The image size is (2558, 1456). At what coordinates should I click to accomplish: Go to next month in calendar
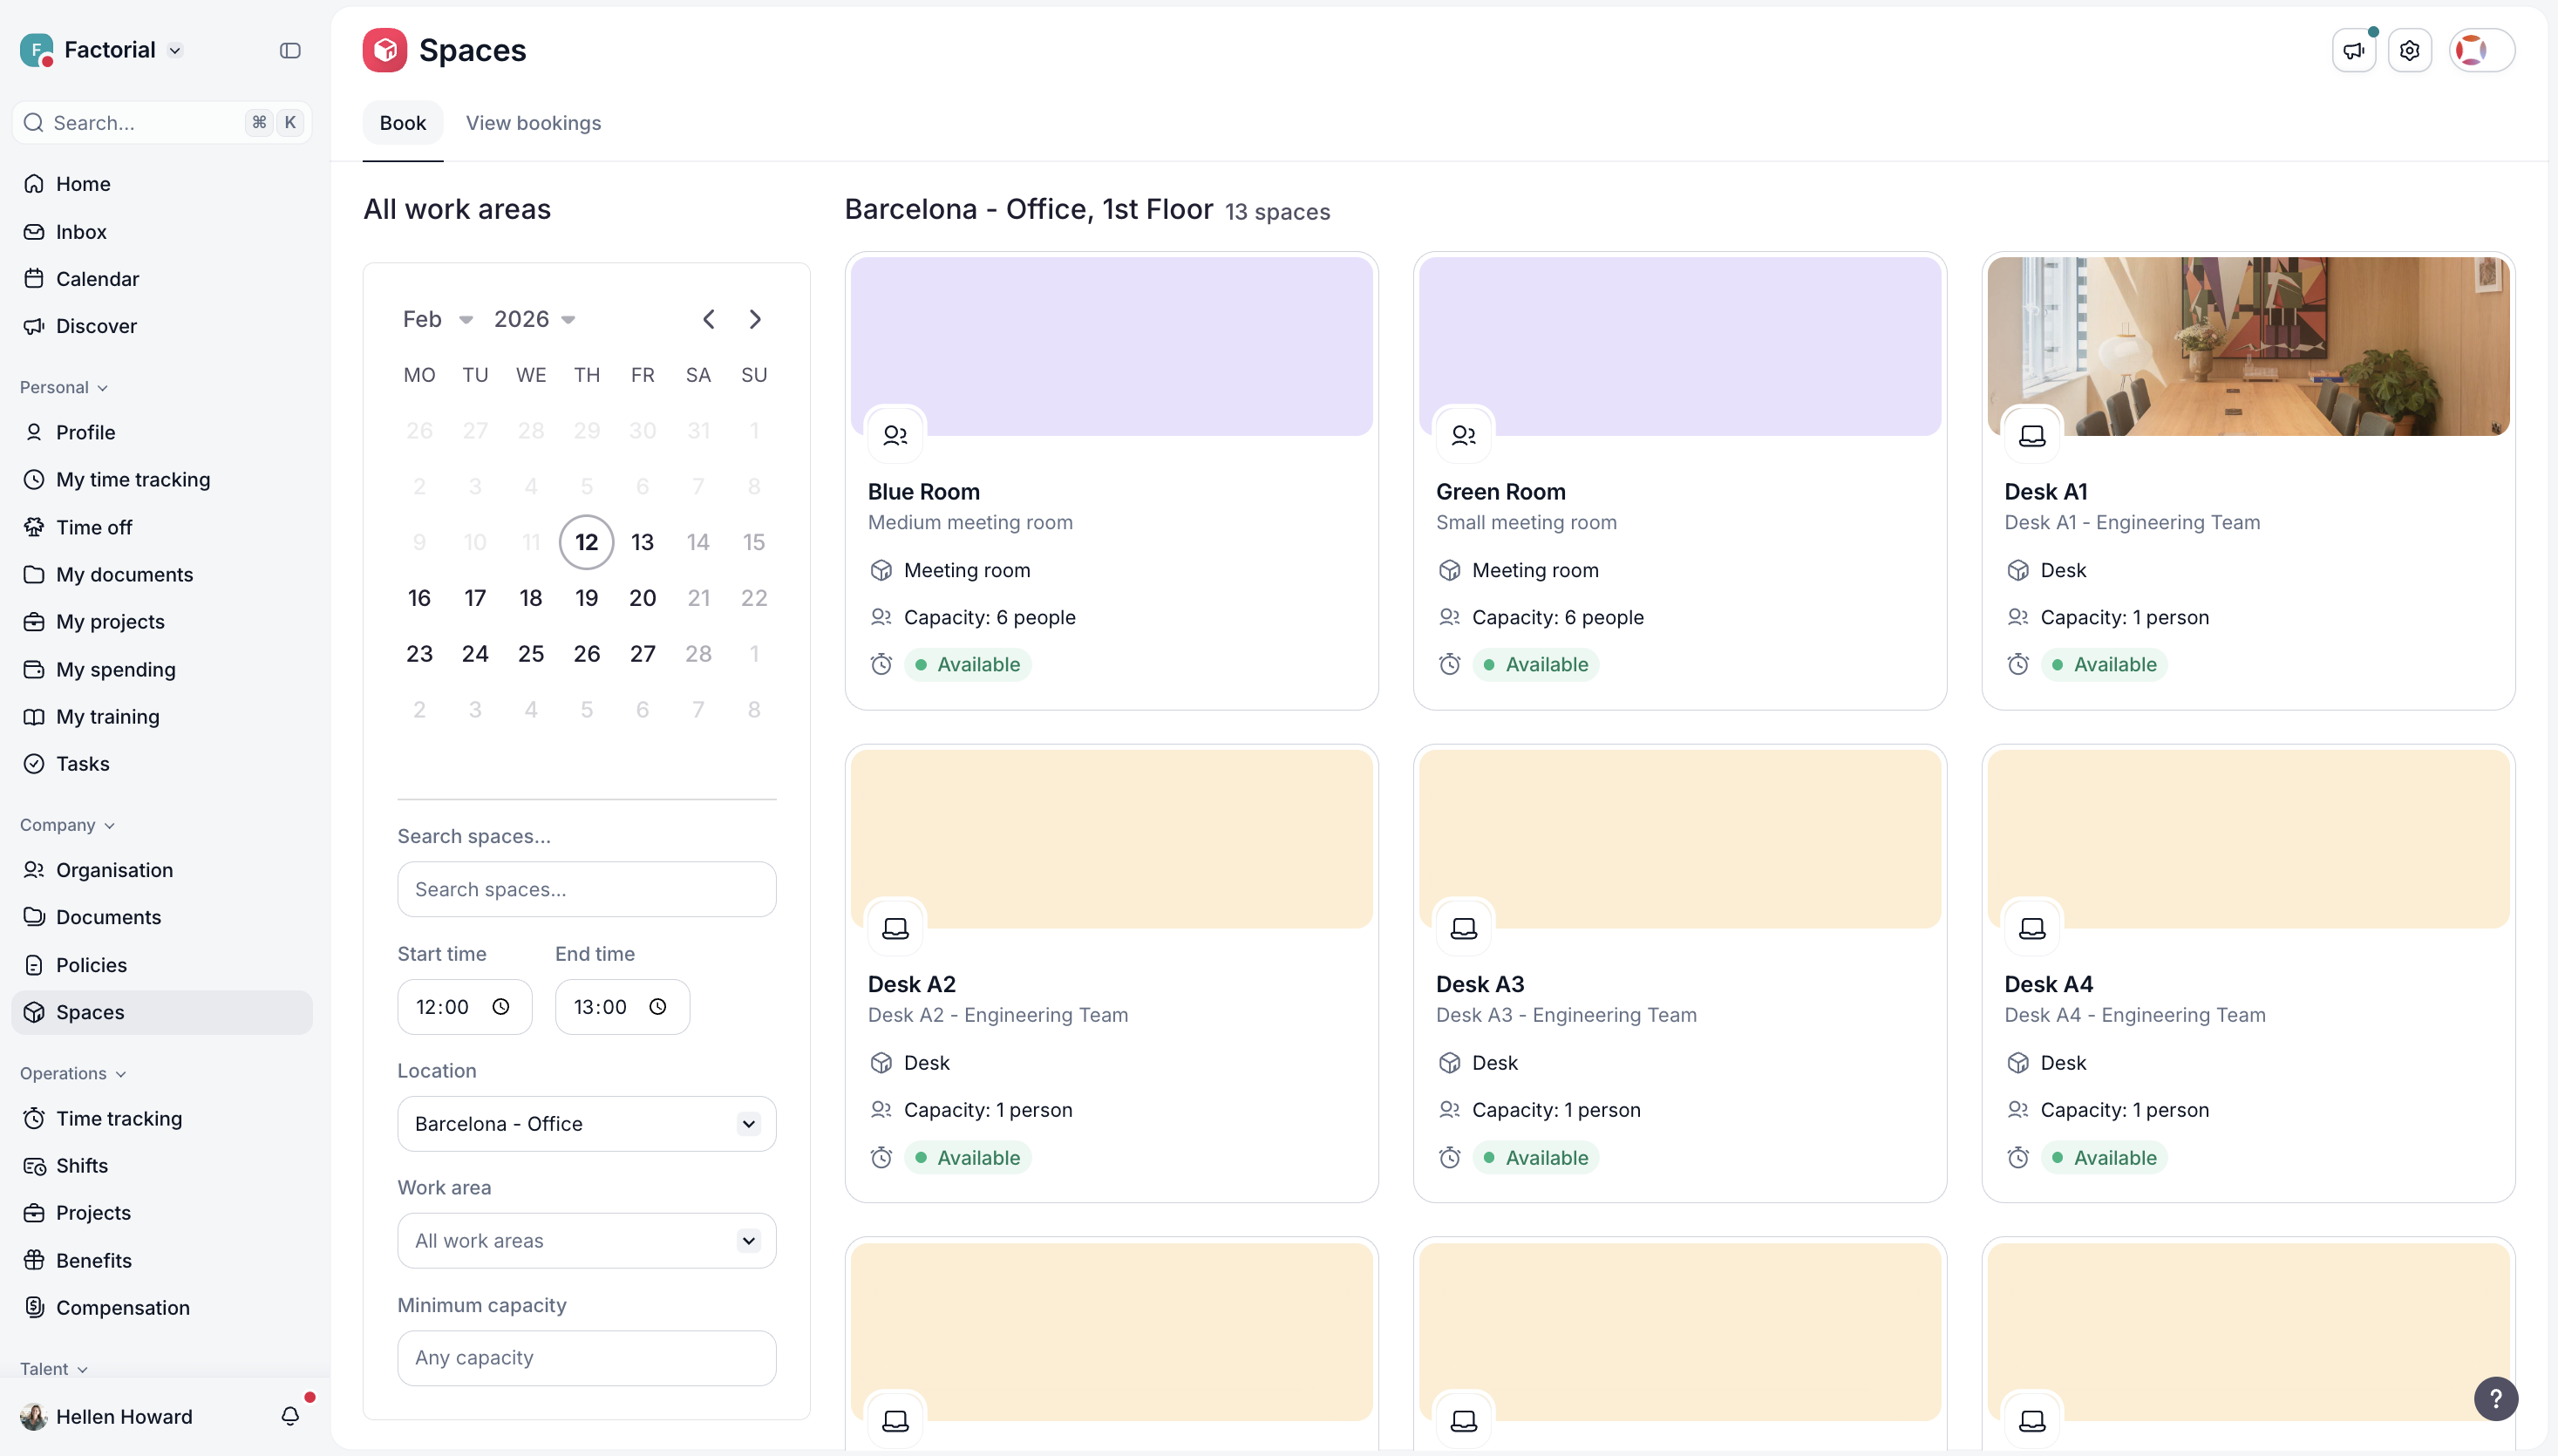pos(755,319)
